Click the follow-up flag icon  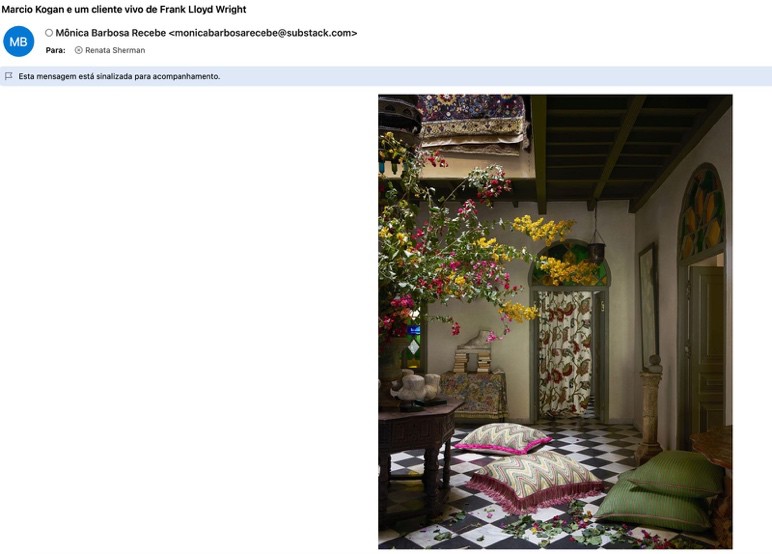[x=9, y=76]
